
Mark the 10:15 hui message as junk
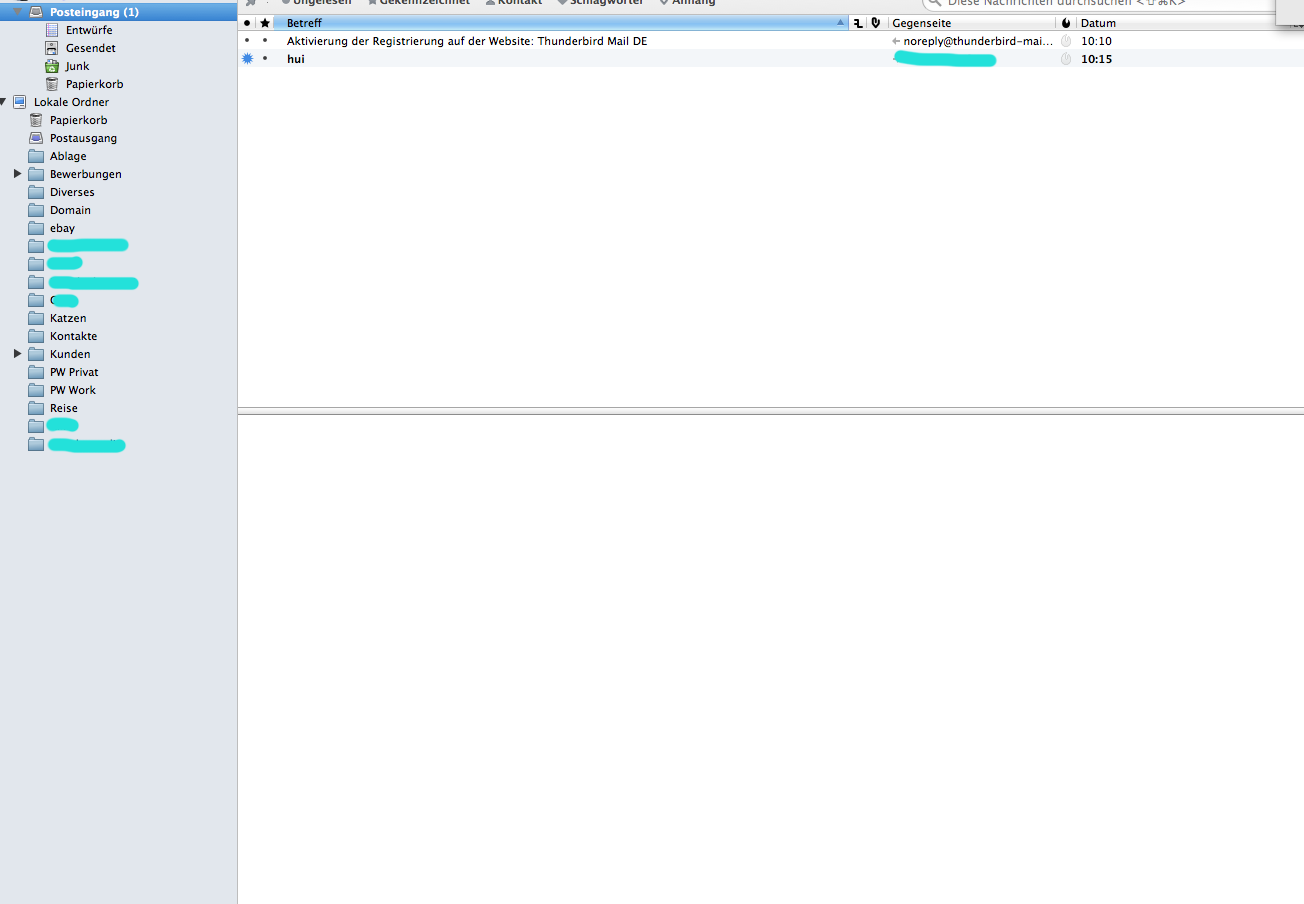[x=1066, y=59]
